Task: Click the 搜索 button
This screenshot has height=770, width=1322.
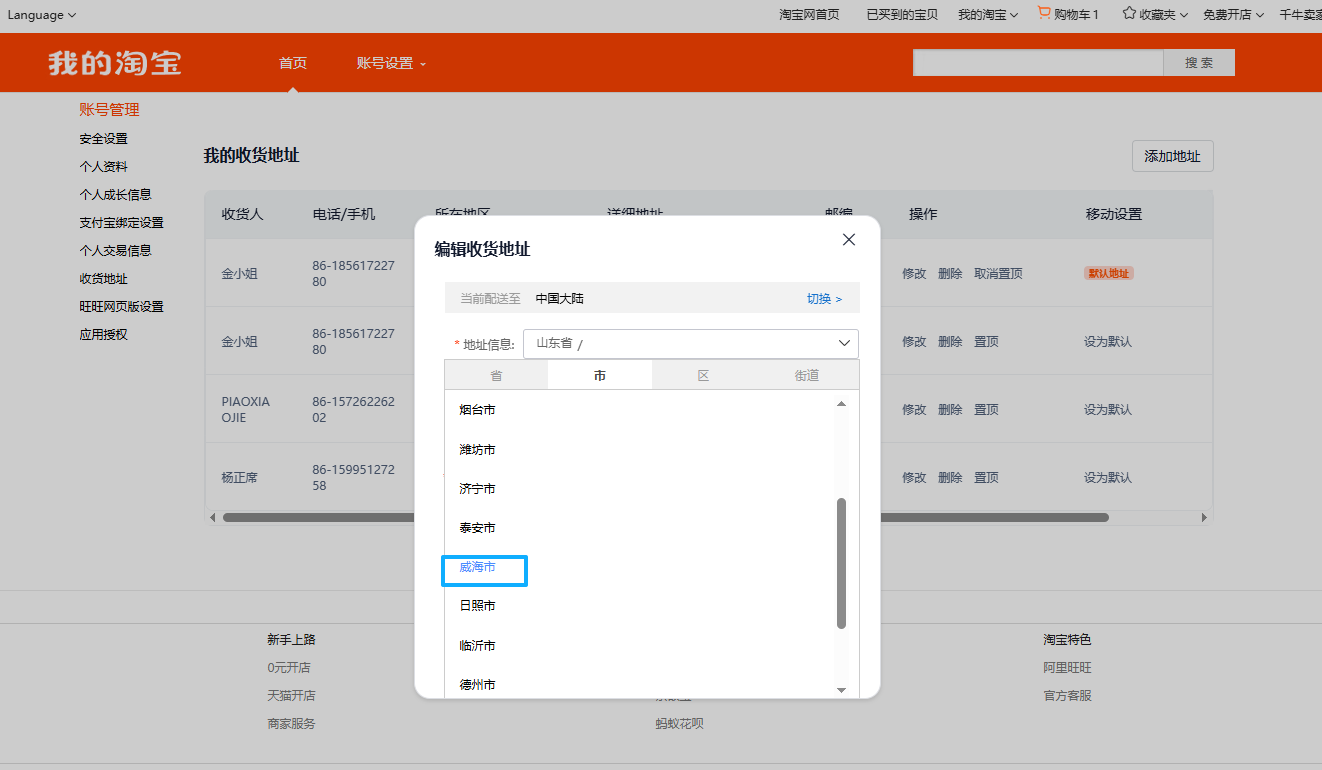Action: [x=1198, y=63]
